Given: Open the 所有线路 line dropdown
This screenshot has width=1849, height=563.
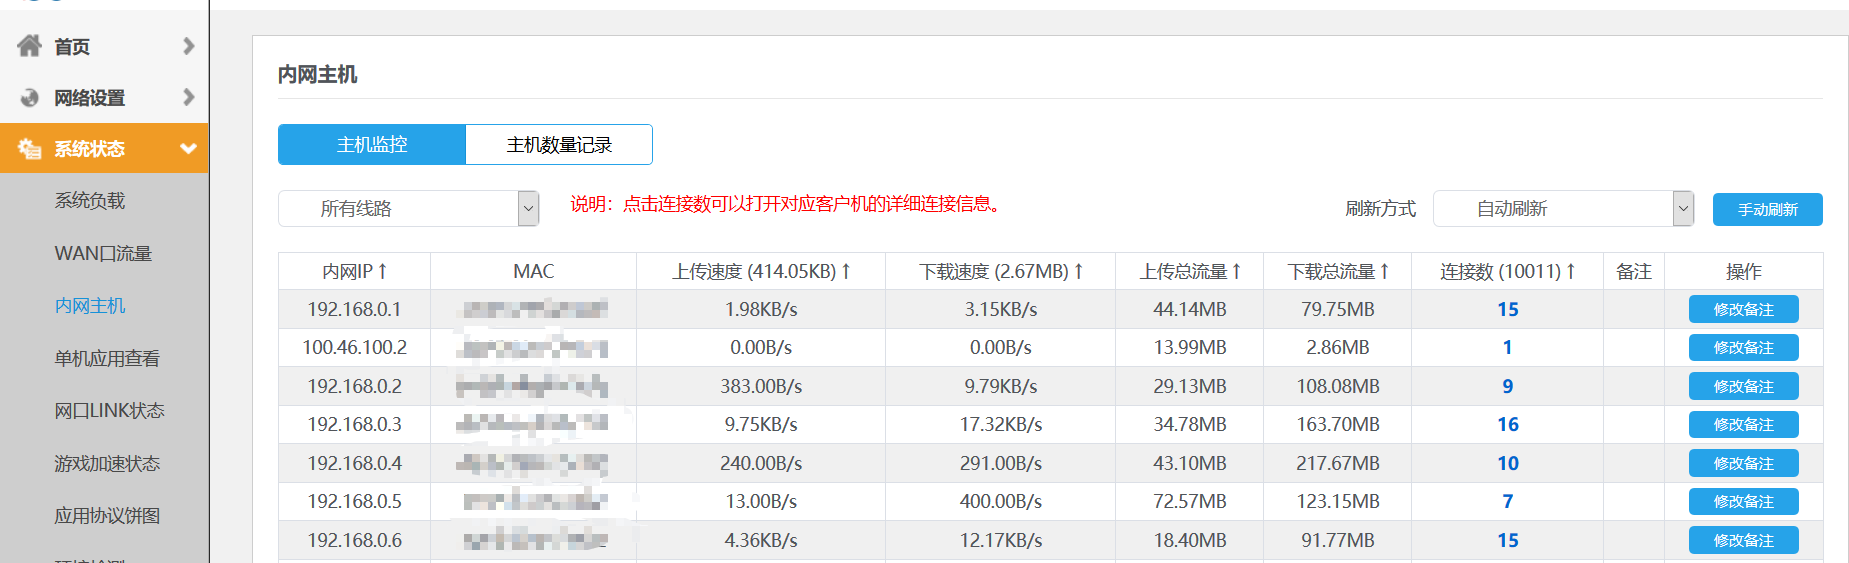Looking at the screenshot, I should tap(528, 209).
